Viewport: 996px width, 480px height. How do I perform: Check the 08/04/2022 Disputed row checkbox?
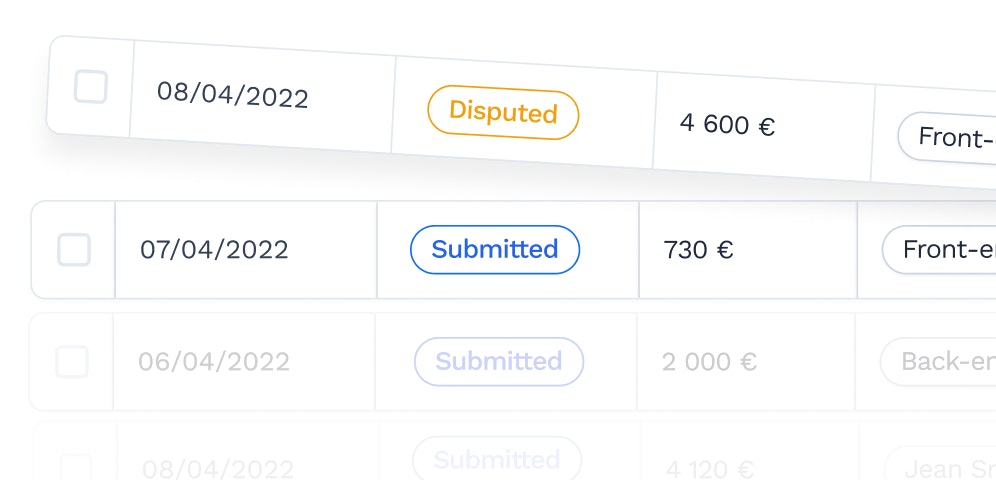(x=90, y=86)
